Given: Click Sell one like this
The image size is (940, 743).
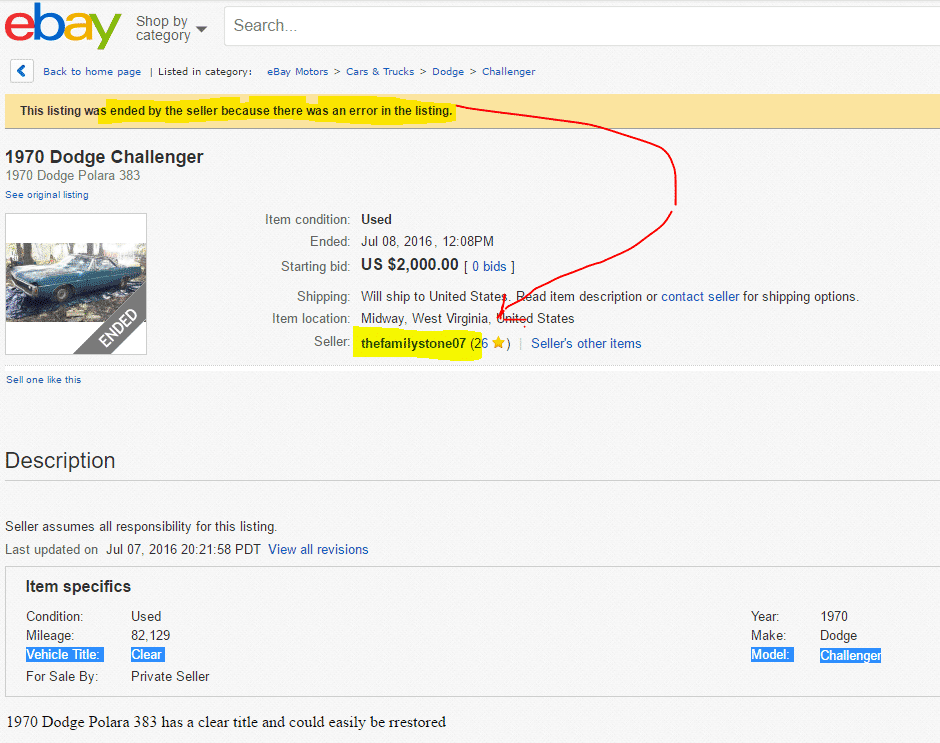Looking at the screenshot, I should [44, 380].
